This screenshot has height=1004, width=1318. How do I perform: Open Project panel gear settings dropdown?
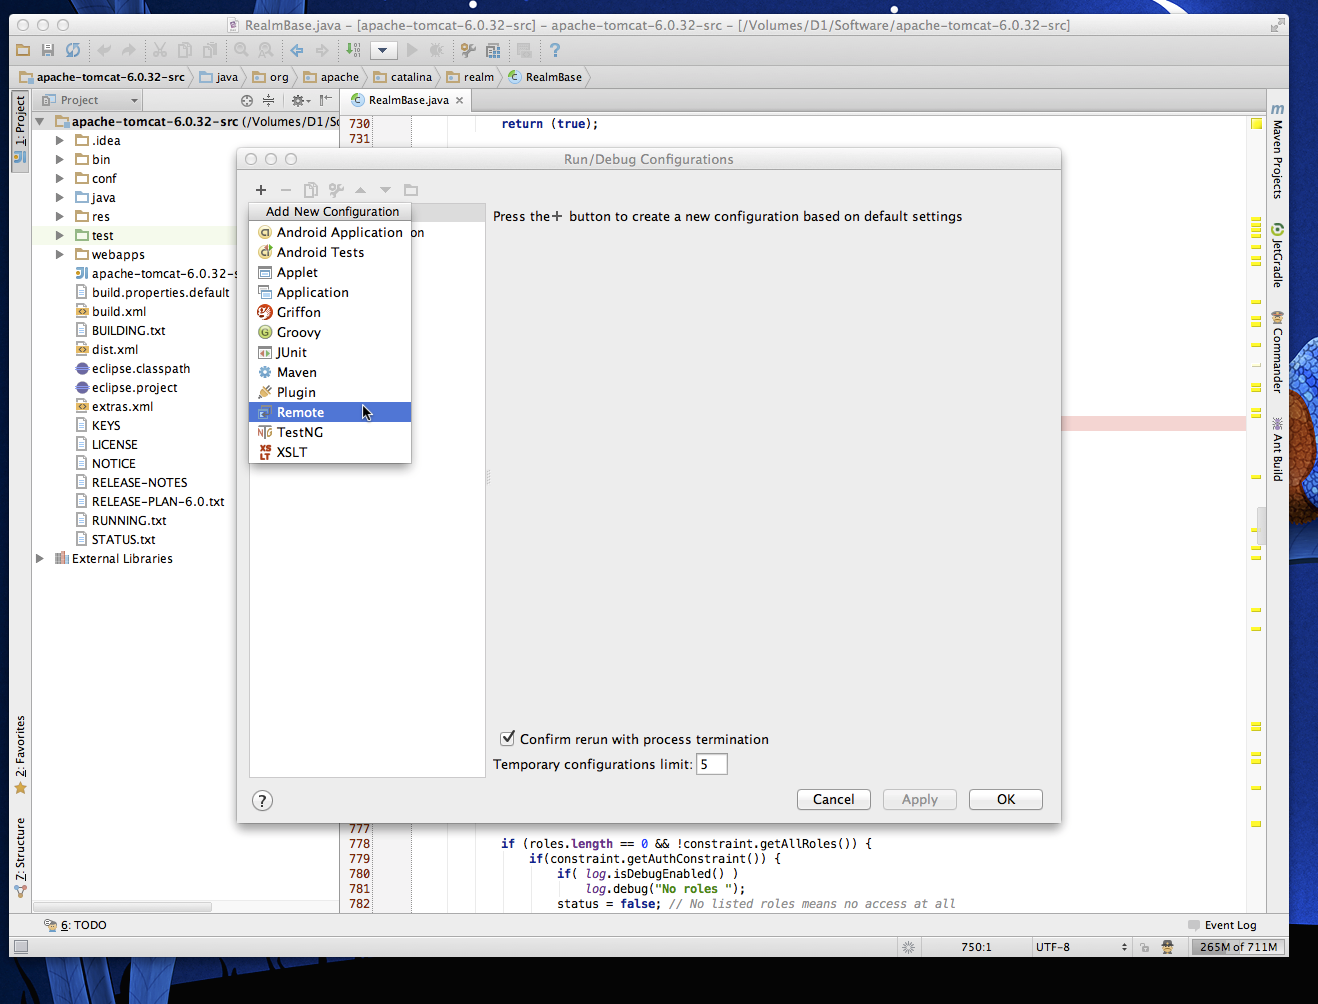click(300, 100)
